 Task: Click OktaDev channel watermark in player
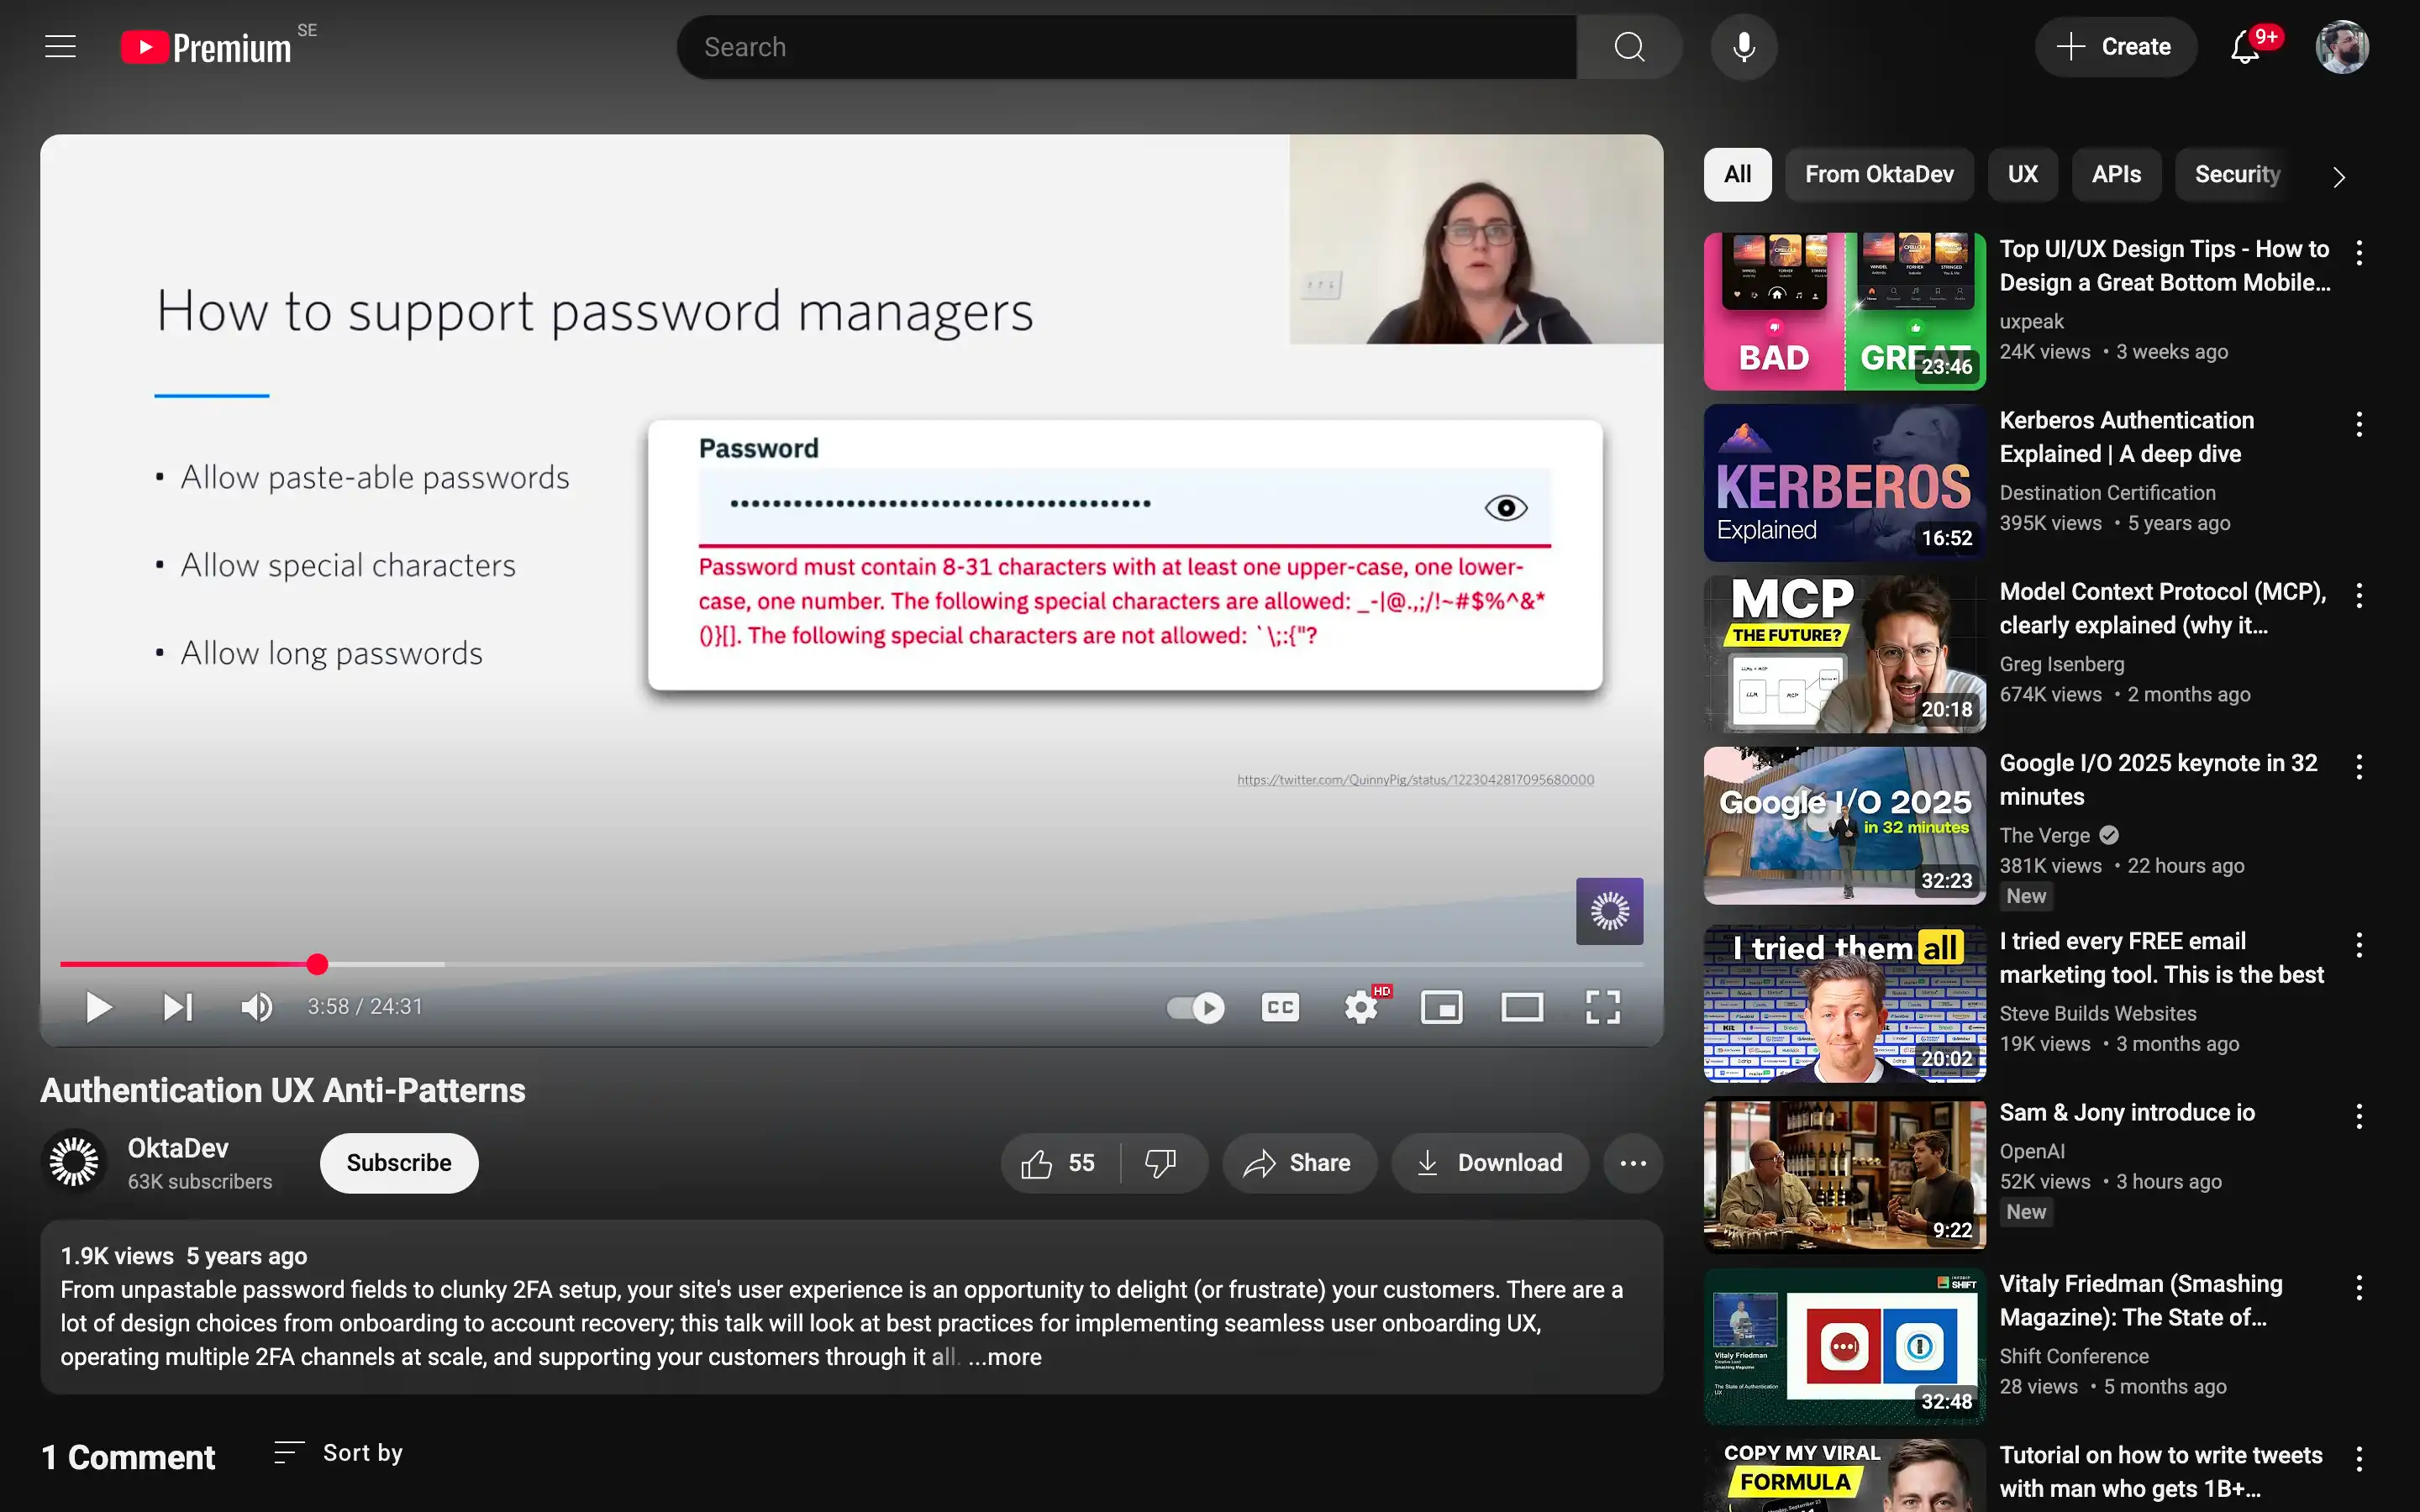click(x=1609, y=911)
